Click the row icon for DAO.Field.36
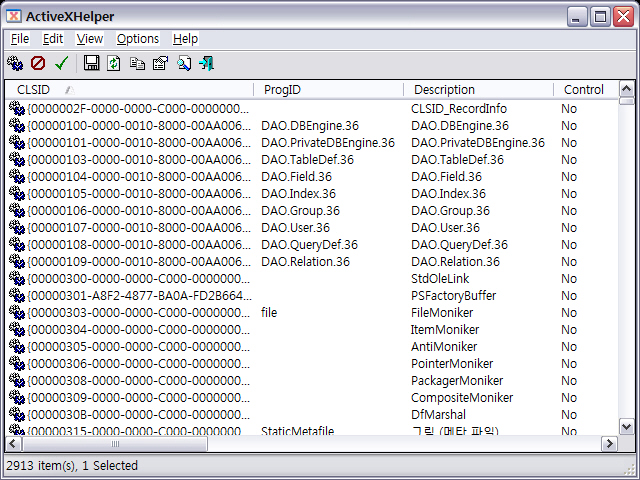This screenshot has width=640, height=480. tap(17, 176)
